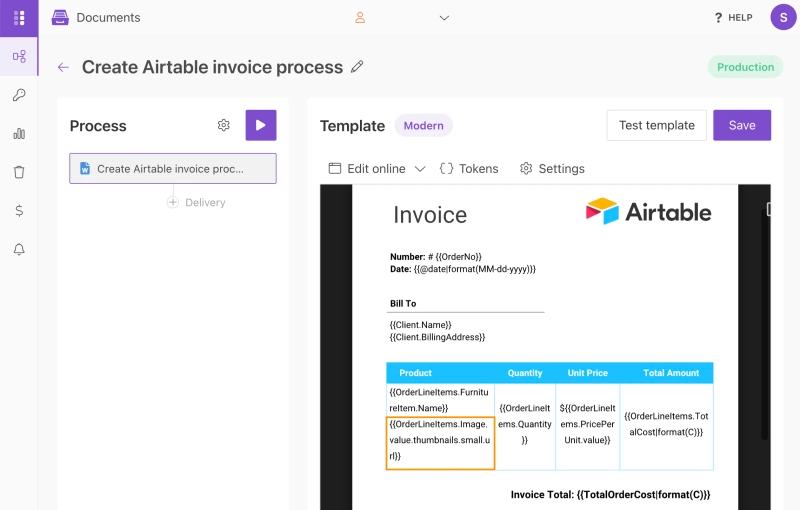This screenshot has height=510, width=800.
Task: Click the Invoice Total line
Action: pos(610,494)
